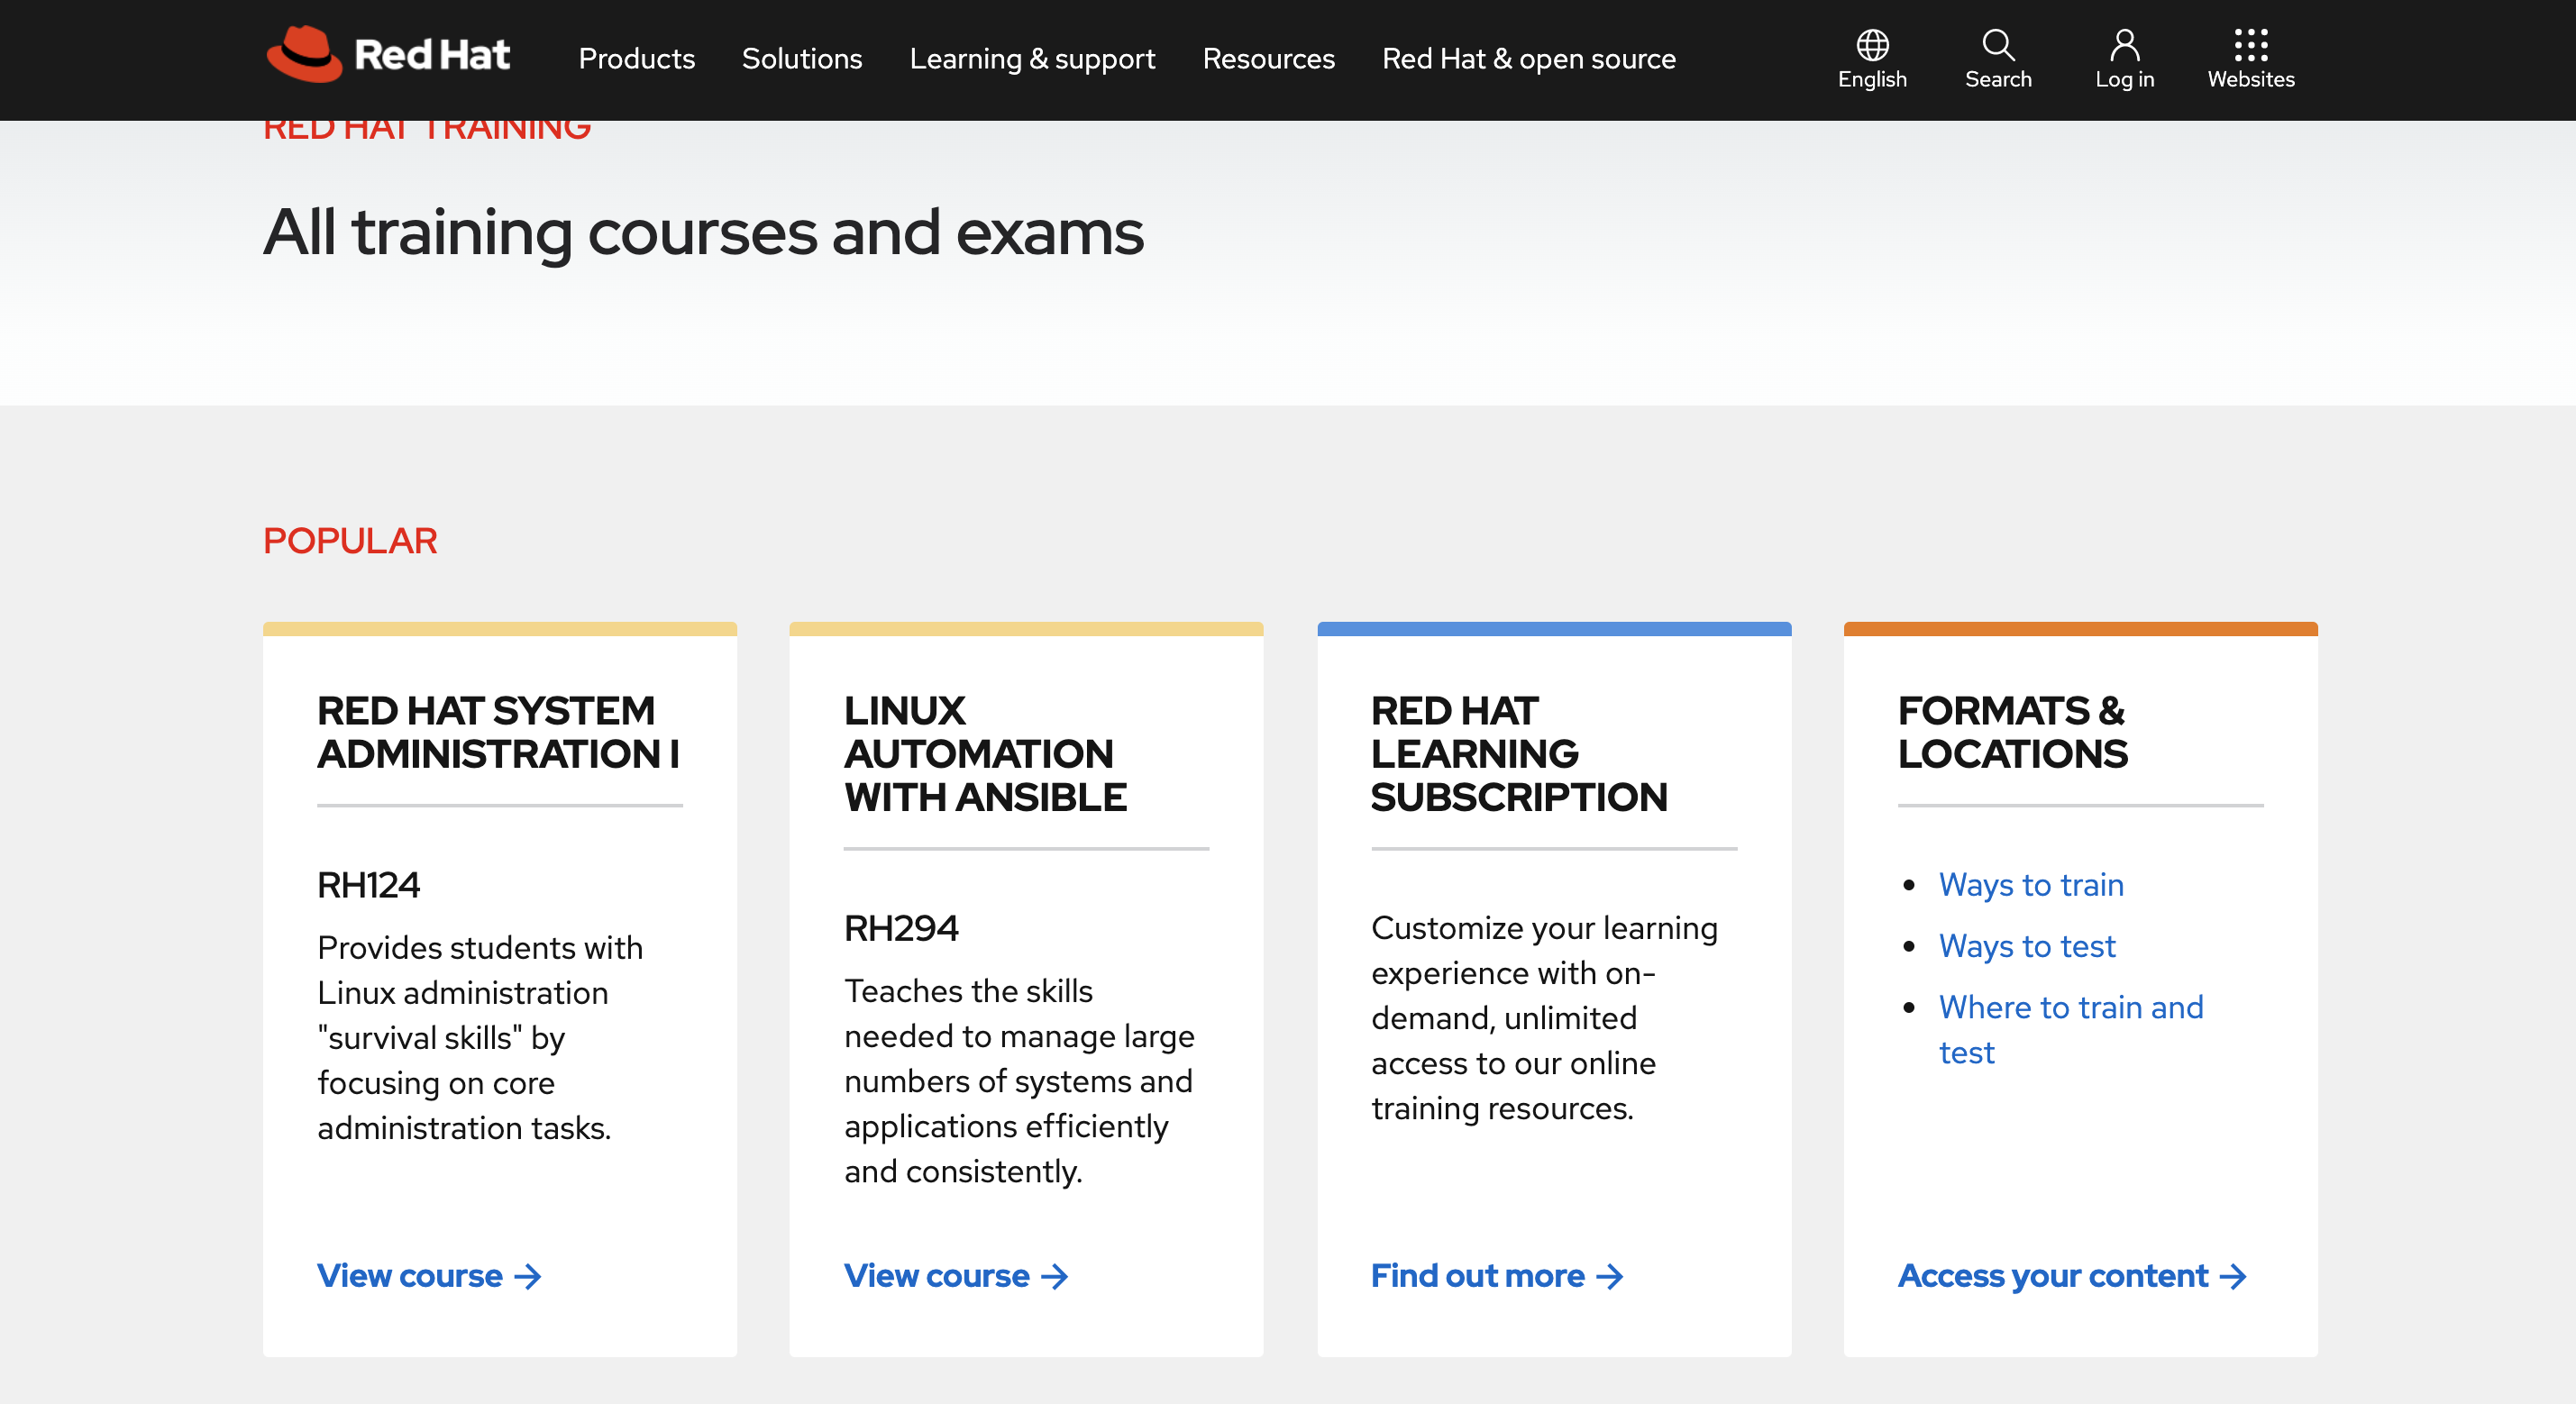Open the Solutions menu

tap(801, 59)
